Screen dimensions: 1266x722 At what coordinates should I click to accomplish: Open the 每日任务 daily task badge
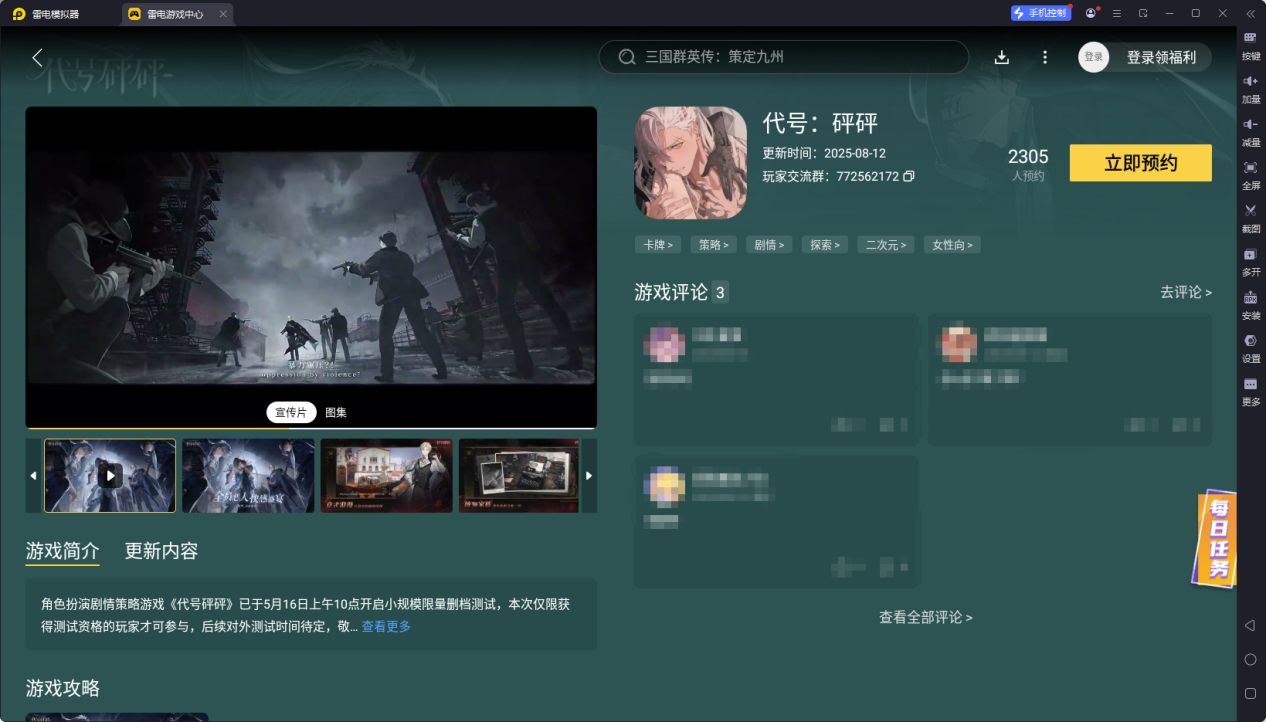1216,537
